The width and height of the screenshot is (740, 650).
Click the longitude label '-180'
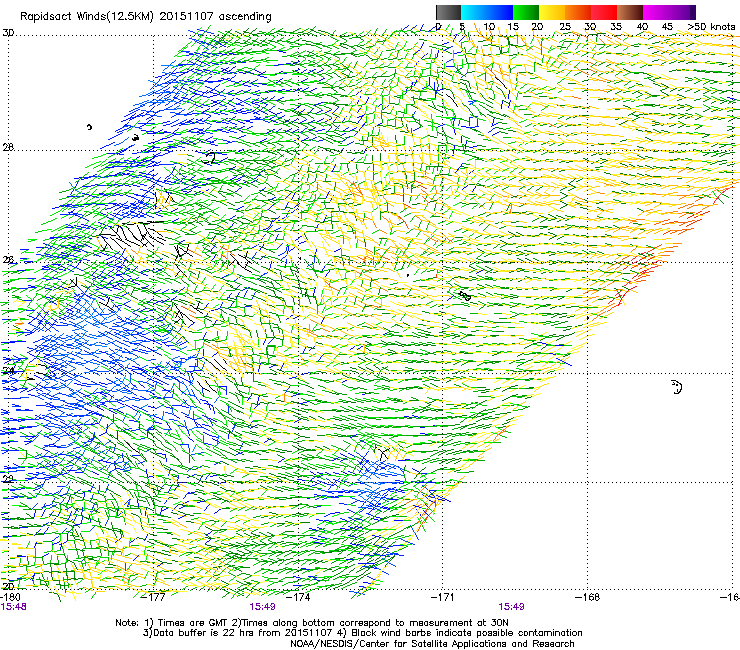10,597
